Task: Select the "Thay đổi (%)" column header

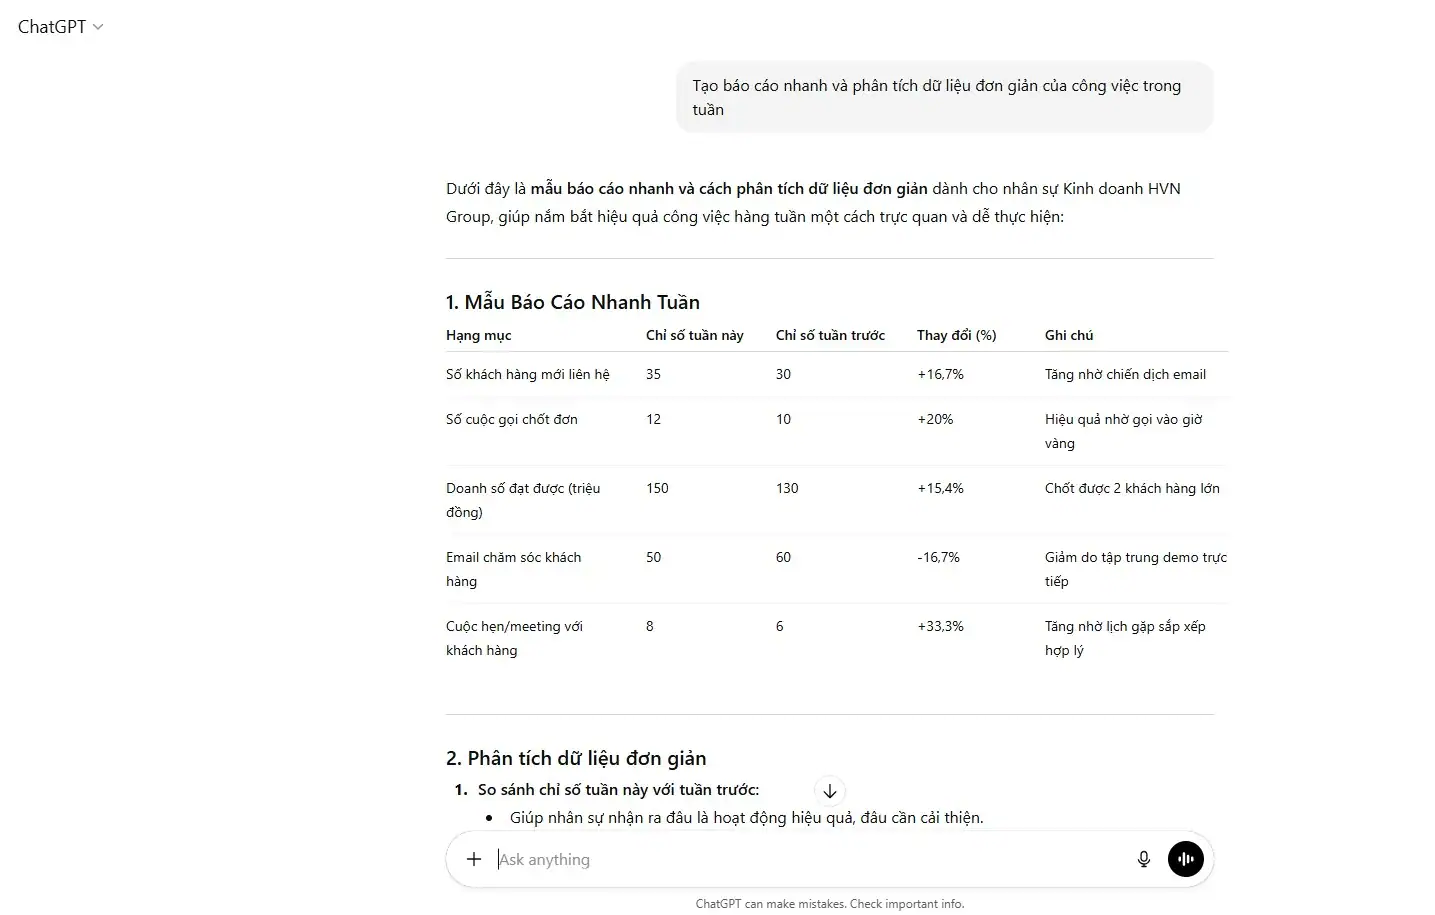Action: 957,335
